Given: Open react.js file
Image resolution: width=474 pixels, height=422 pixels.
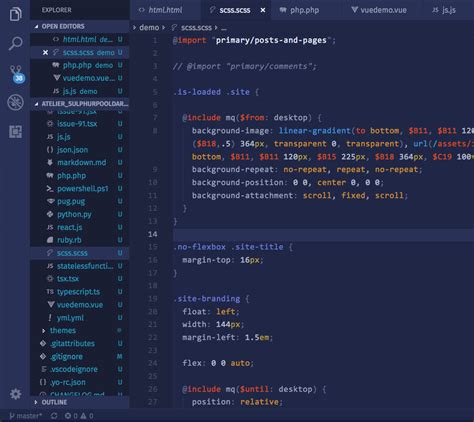Looking at the screenshot, I should tap(80, 227).
